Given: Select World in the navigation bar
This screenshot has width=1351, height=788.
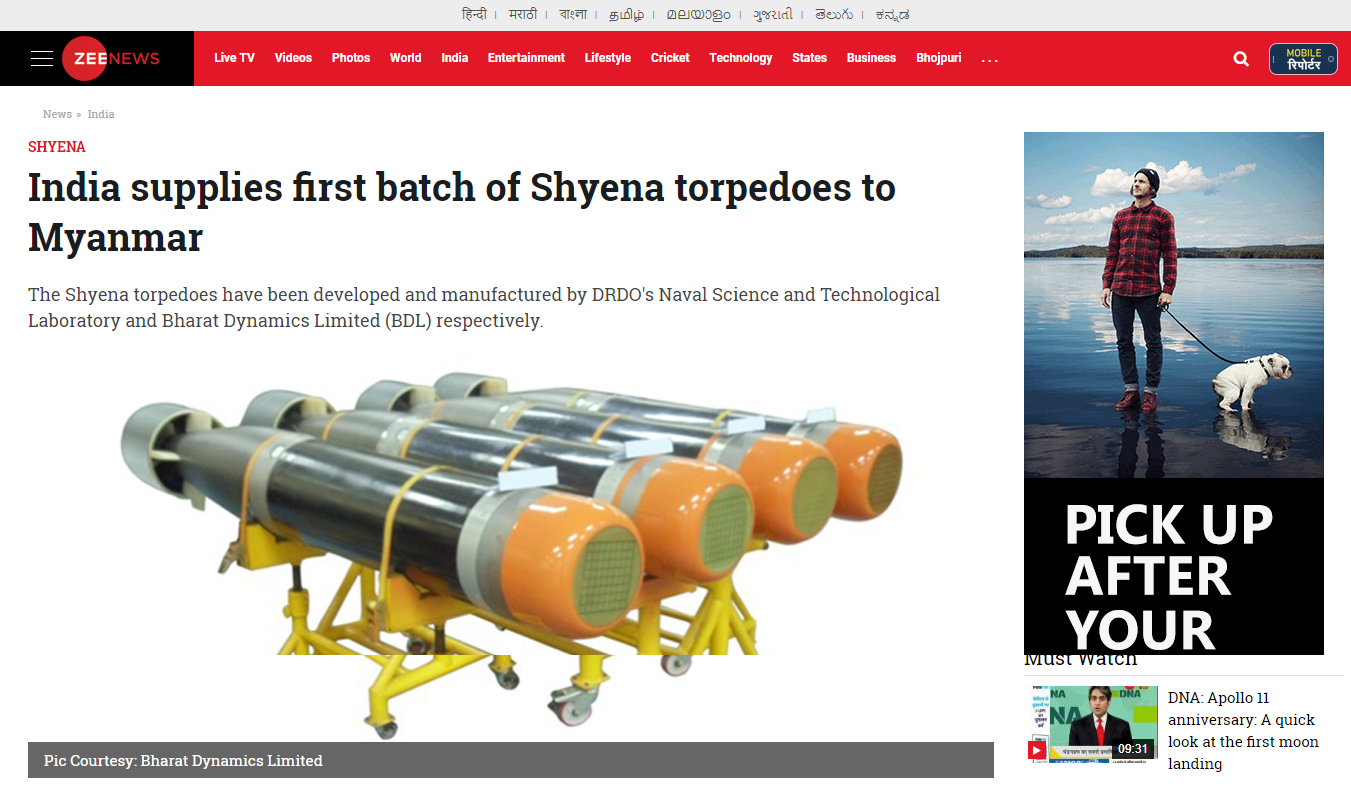Looking at the screenshot, I should (405, 58).
